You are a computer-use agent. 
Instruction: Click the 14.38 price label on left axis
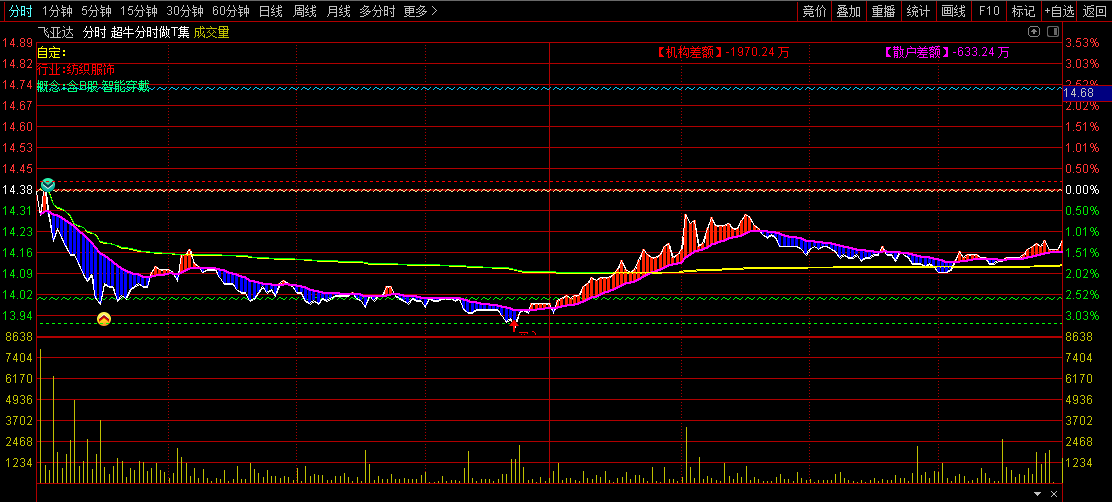[17, 190]
